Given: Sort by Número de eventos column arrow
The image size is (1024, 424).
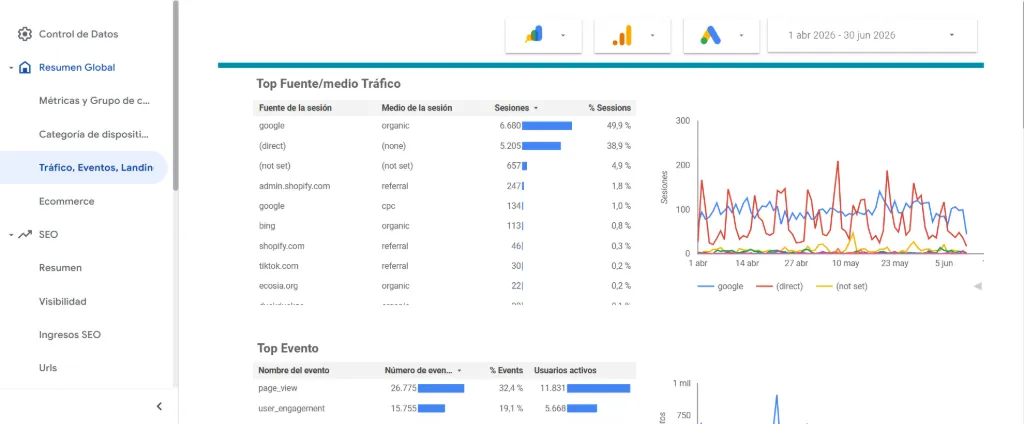Looking at the screenshot, I should click(459, 370).
